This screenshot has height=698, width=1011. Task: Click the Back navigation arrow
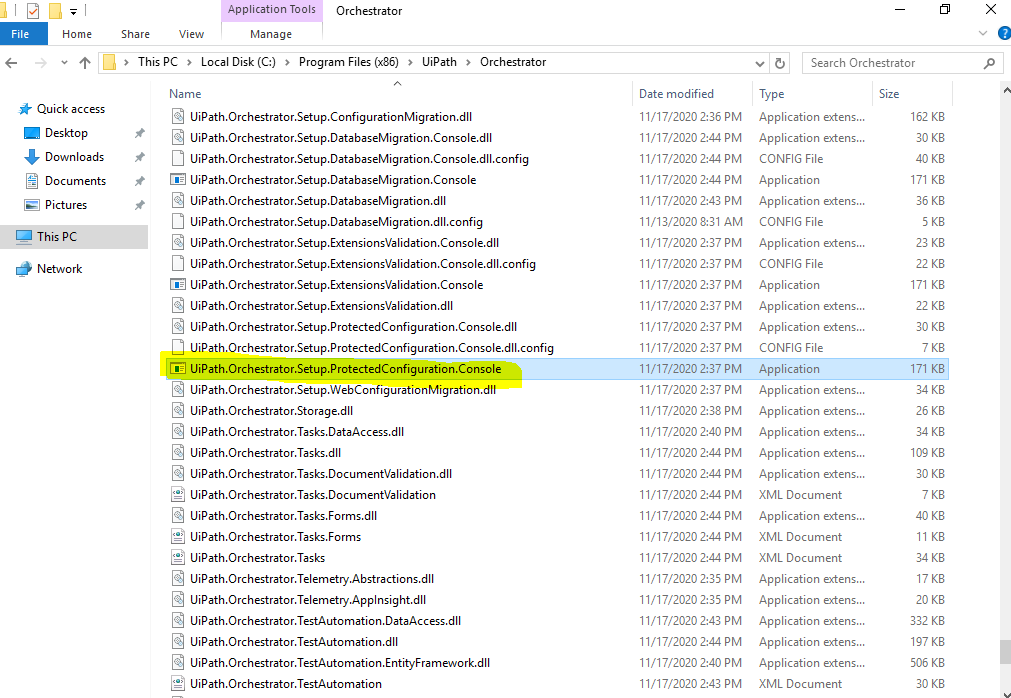point(11,63)
